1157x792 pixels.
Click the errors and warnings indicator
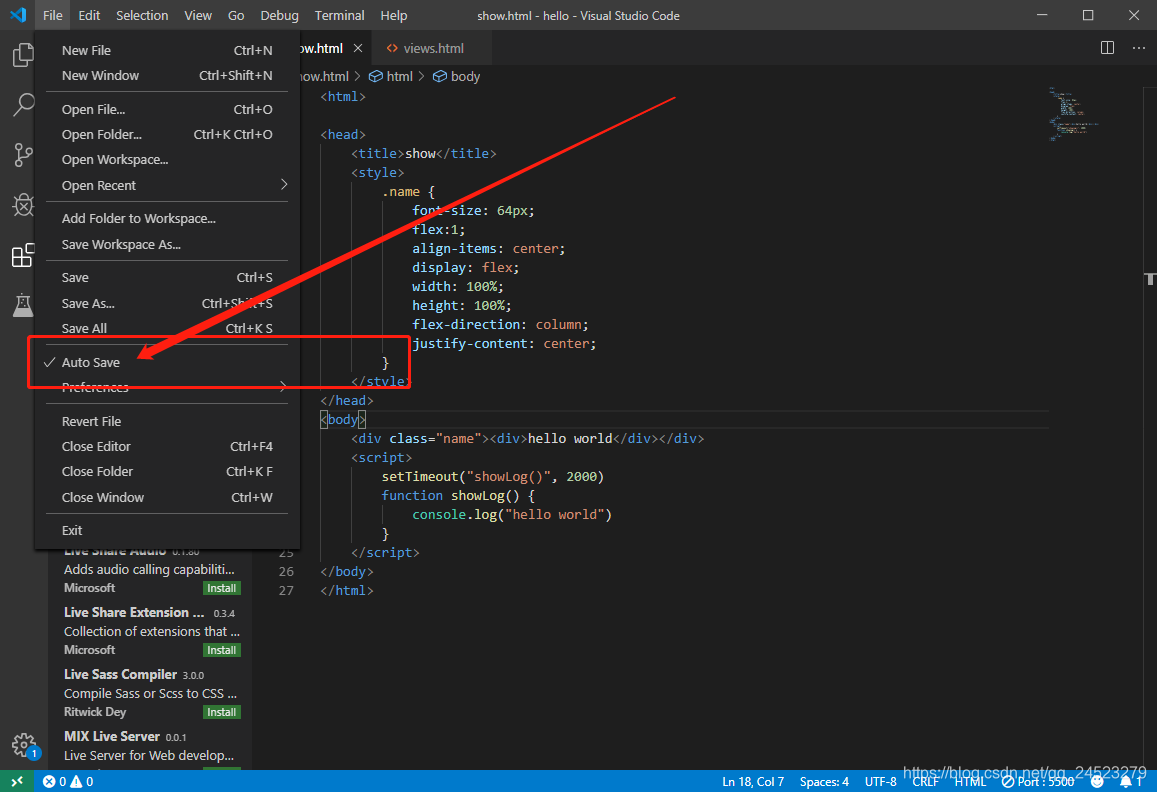click(67, 781)
